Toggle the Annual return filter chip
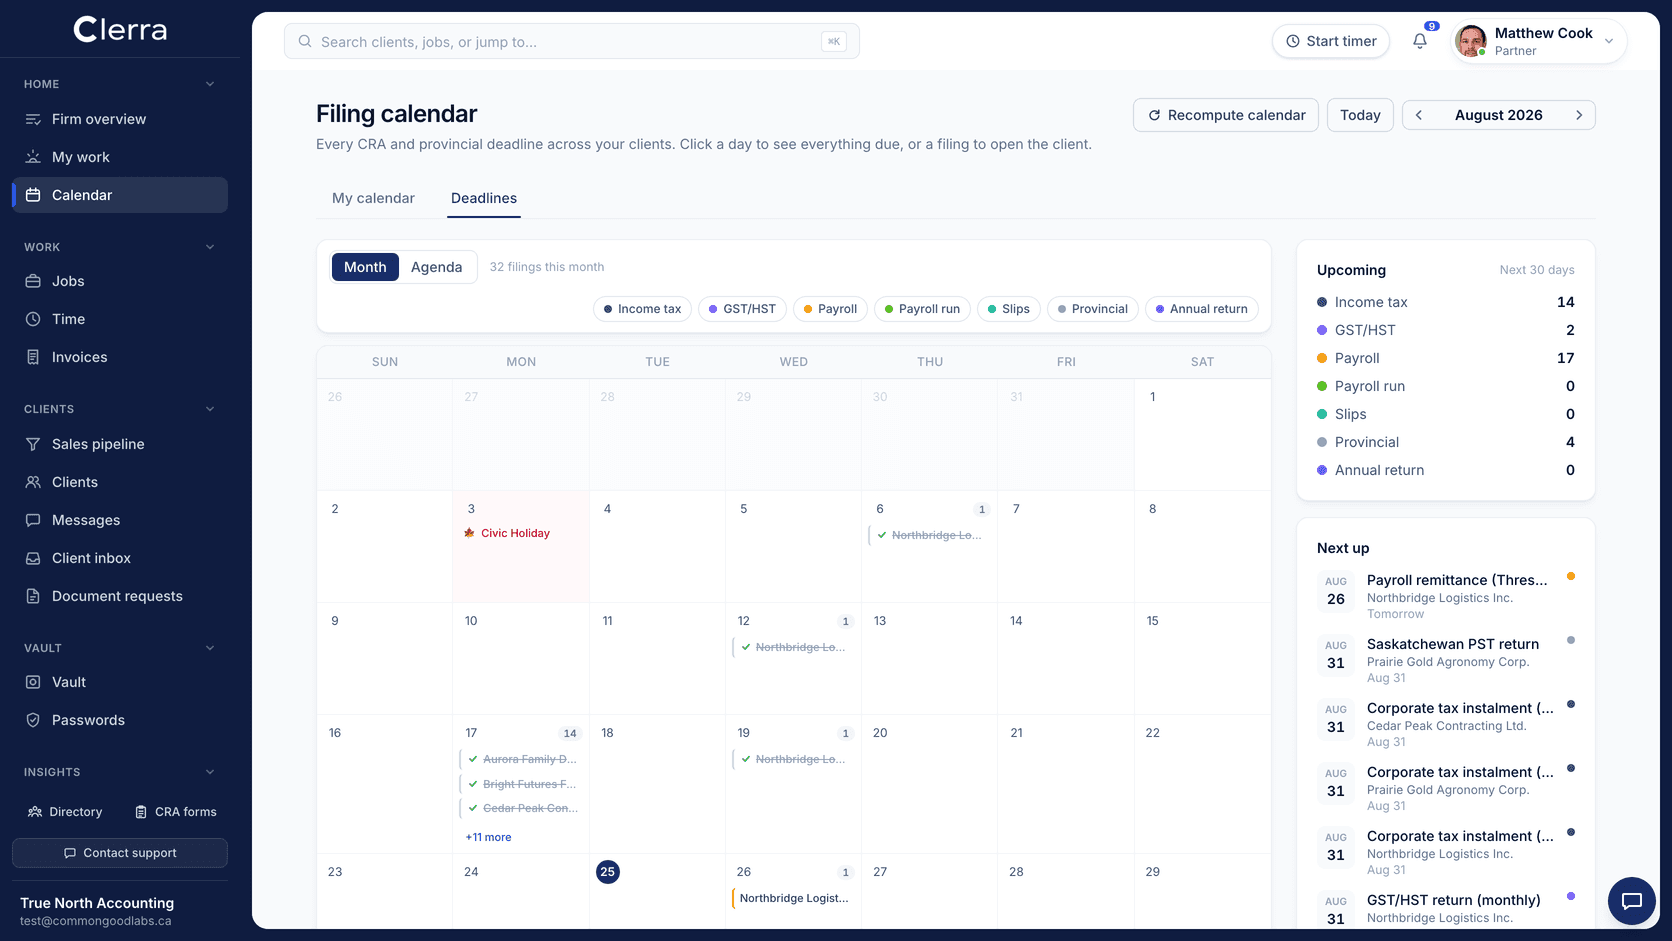The image size is (1672, 941). coord(1202,309)
